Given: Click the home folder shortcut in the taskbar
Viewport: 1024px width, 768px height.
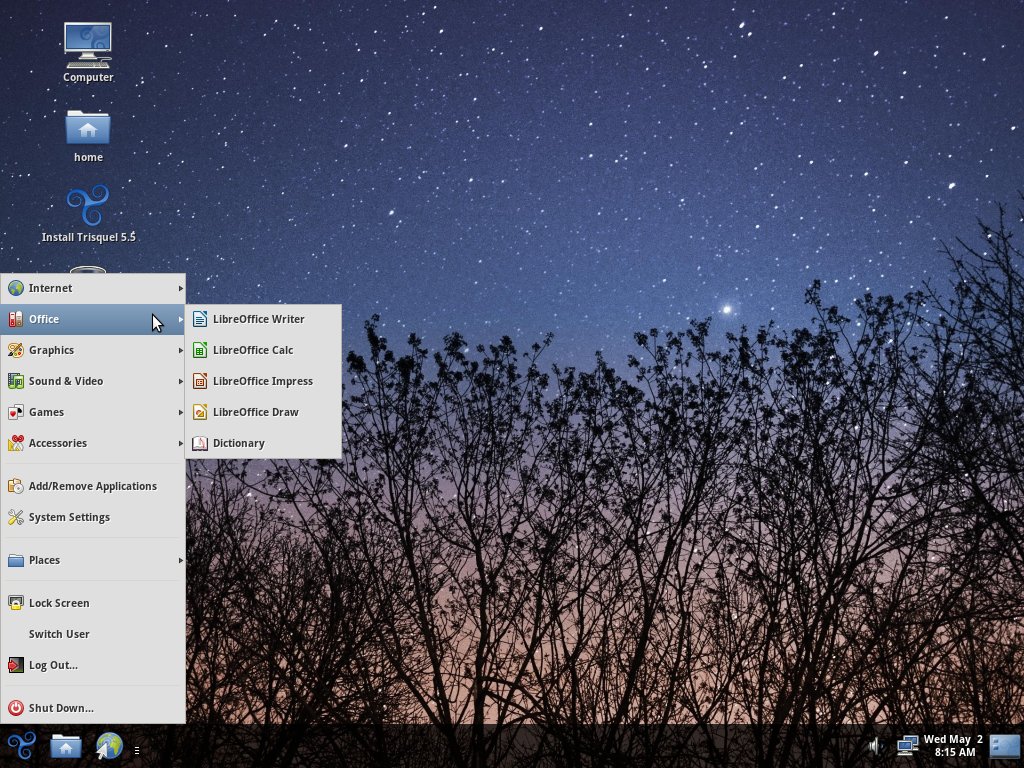Looking at the screenshot, I should tap(66, 746).
